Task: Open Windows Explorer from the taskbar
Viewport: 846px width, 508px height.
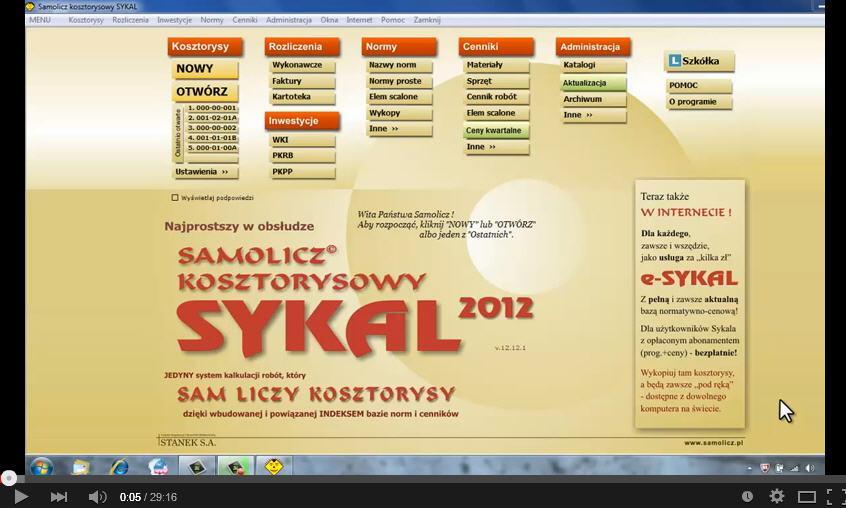Action: (80, 466)
